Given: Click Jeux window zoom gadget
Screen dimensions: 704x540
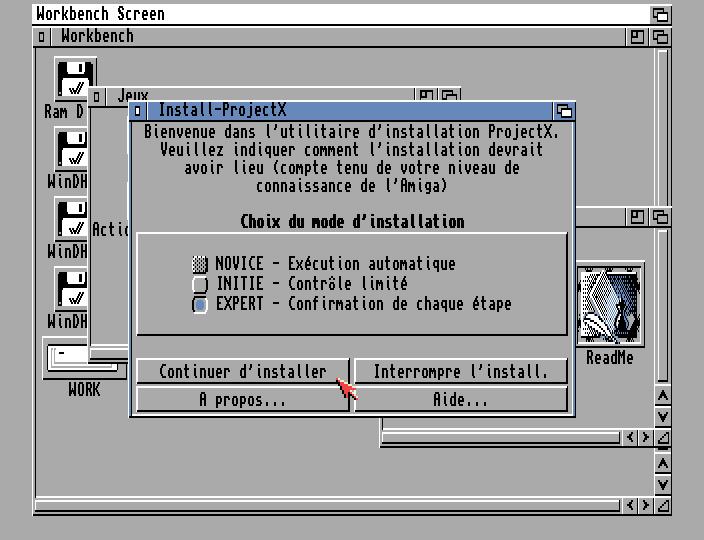Looking at the screenshot, I should click(426, 95).
